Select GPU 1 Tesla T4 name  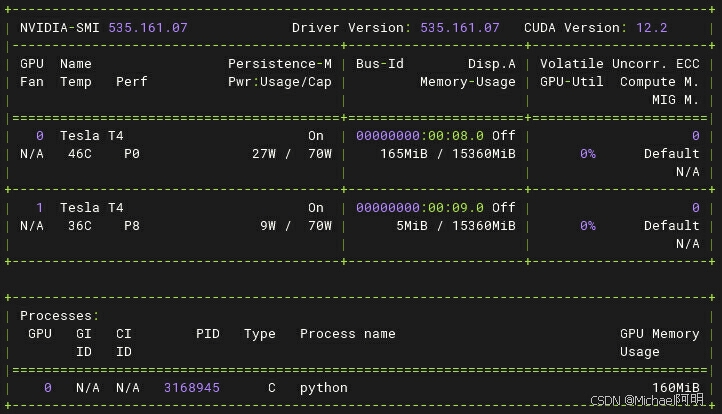92,208
